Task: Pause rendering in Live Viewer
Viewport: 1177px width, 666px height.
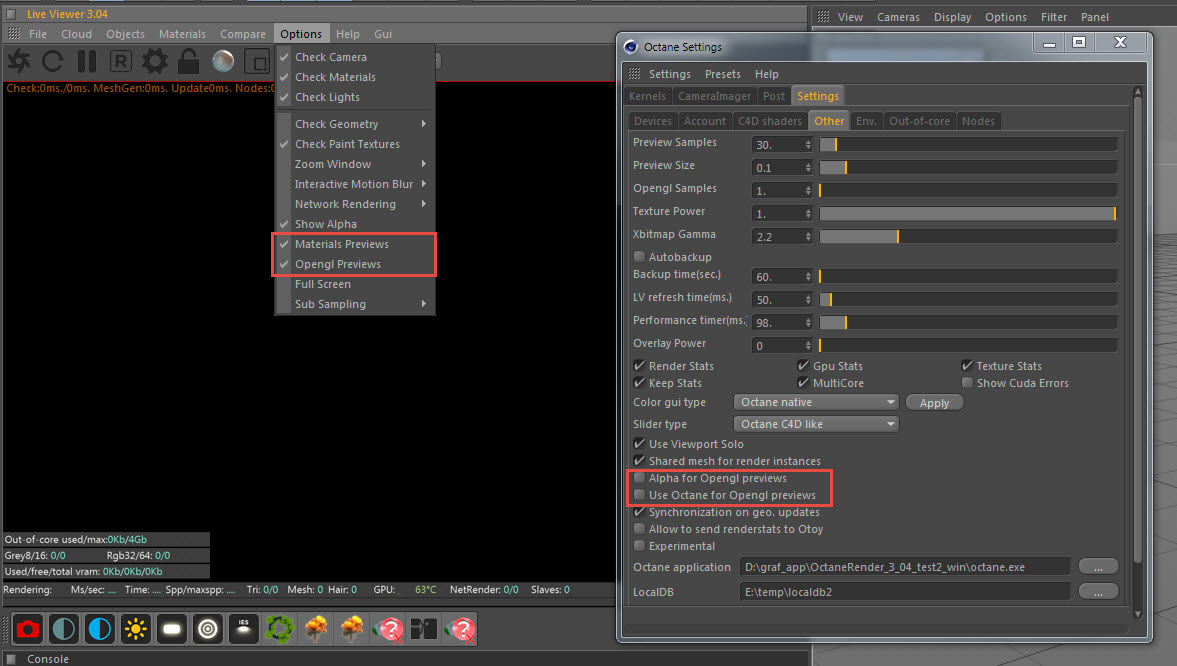Action: (x=87, y=61)
